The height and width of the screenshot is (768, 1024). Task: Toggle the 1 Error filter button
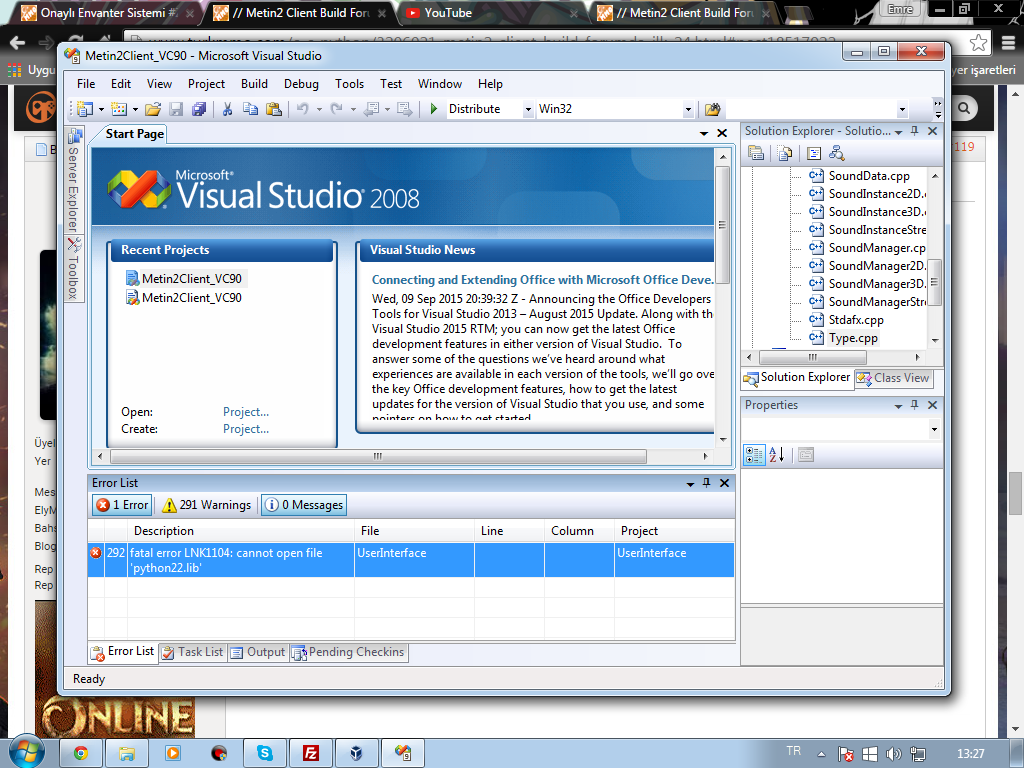[123, 505]
